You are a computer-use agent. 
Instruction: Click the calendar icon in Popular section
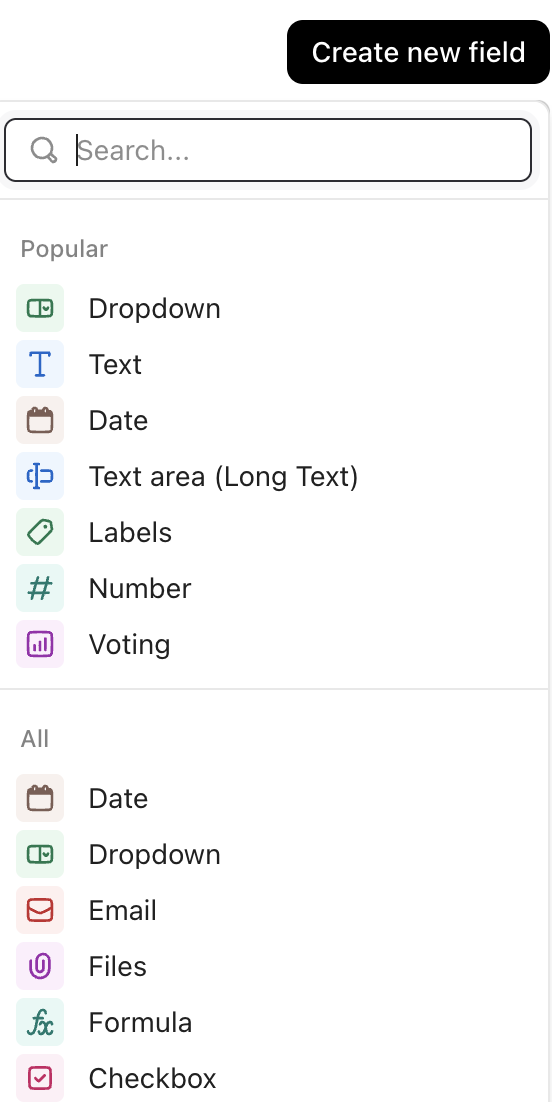coord(40,420)
